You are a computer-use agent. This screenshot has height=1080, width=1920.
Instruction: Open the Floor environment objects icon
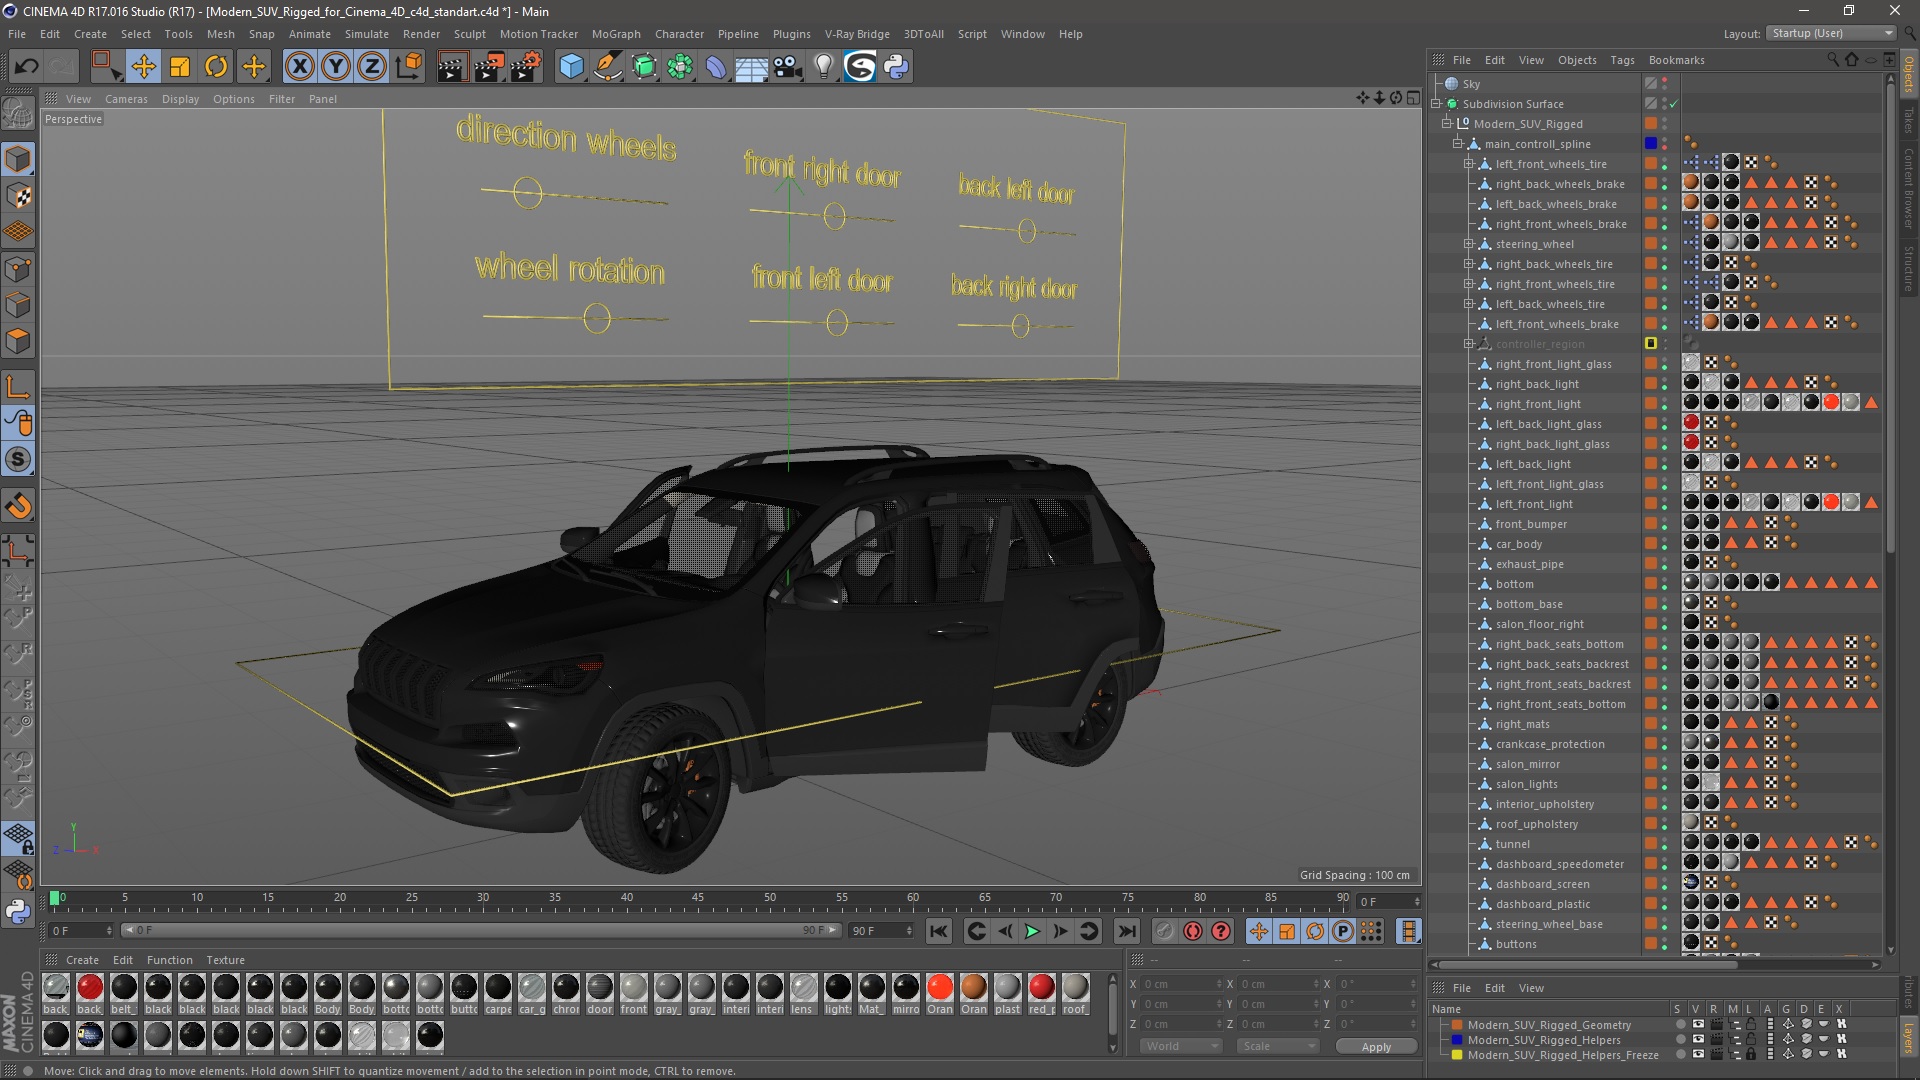[752, 67]
